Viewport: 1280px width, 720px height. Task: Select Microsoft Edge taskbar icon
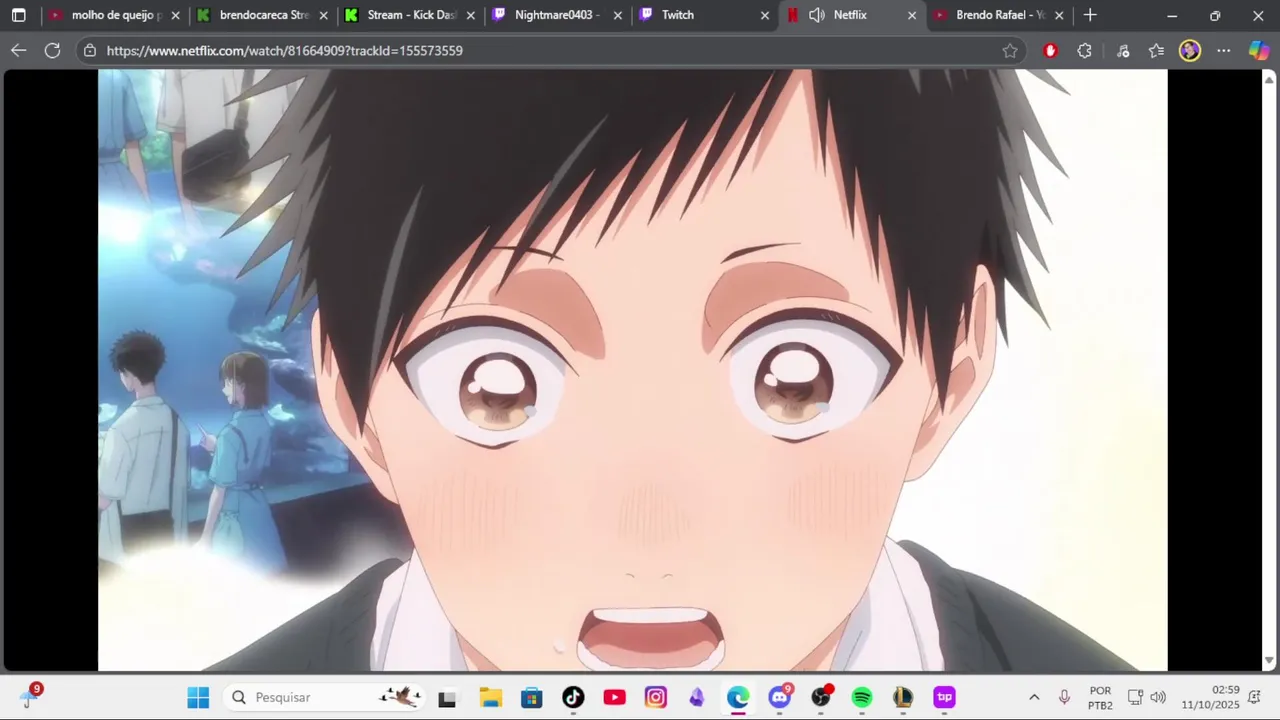pyautogui.click(x=738, y=698)
